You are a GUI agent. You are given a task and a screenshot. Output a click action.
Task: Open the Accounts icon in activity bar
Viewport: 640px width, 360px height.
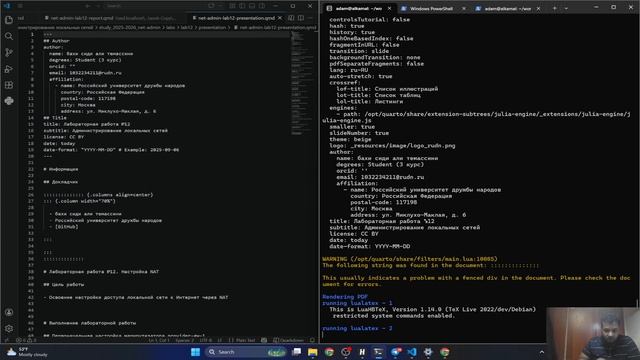click(9, 312)
